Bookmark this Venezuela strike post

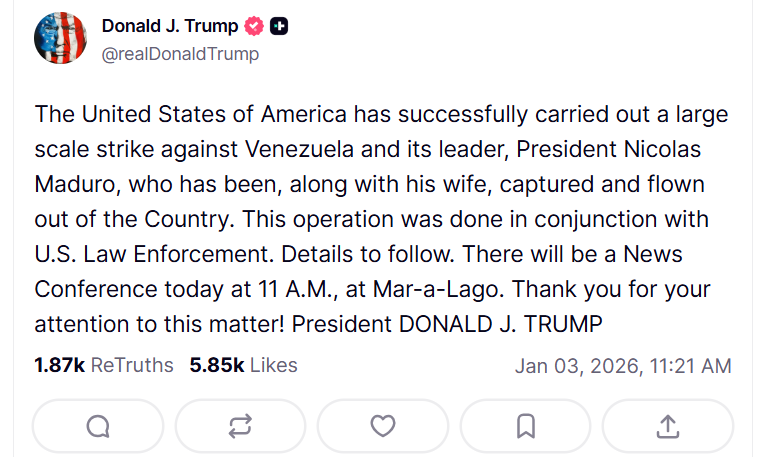point(525,427)
